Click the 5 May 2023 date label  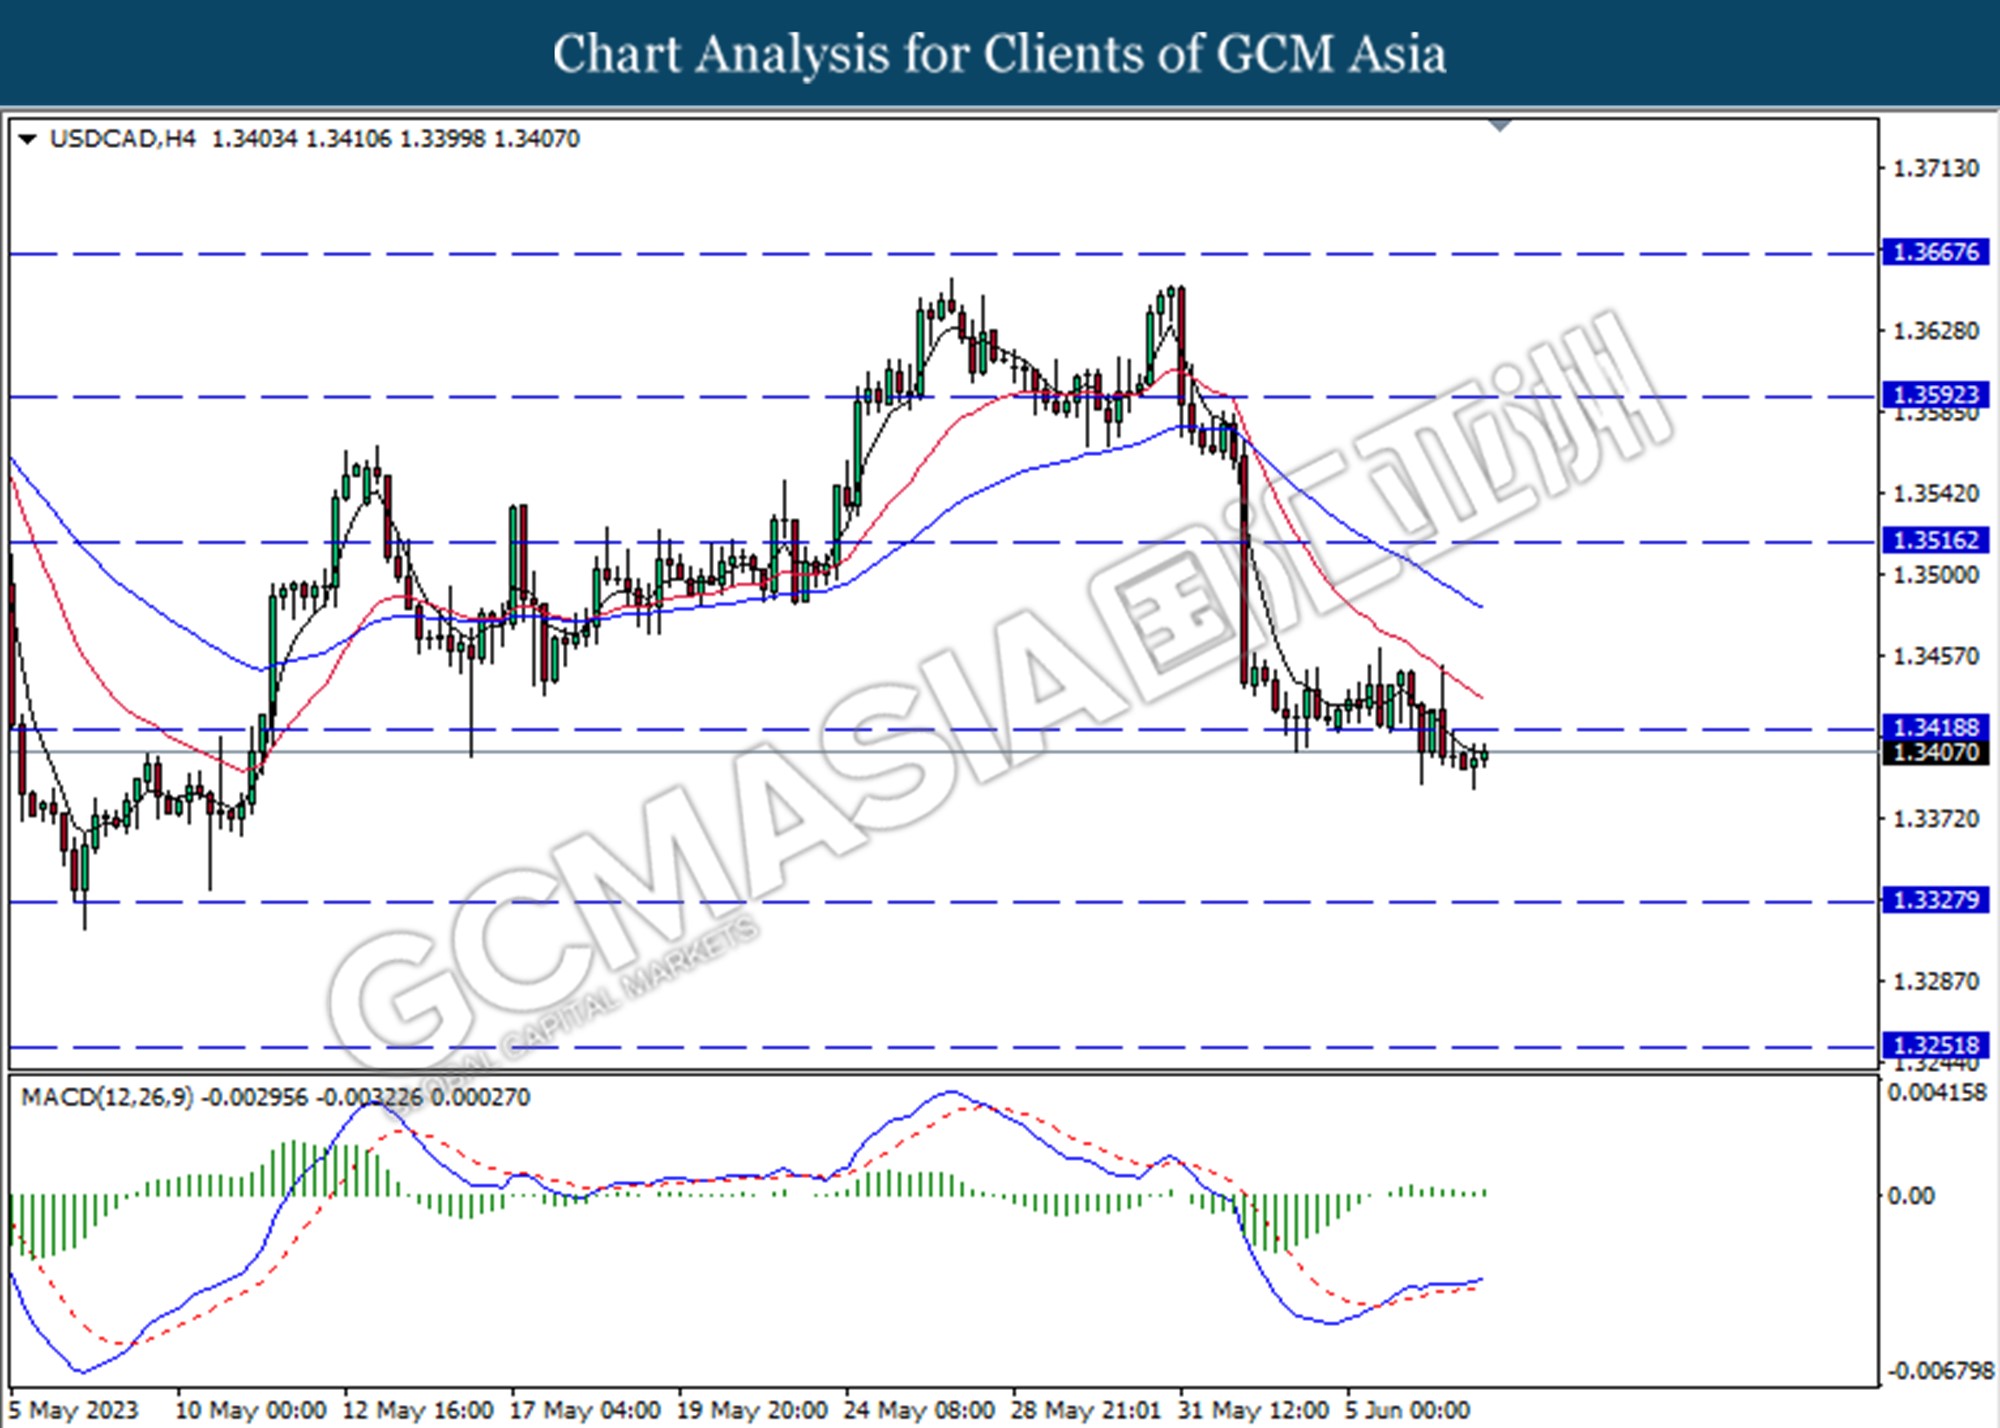(x=72, y=1411)
